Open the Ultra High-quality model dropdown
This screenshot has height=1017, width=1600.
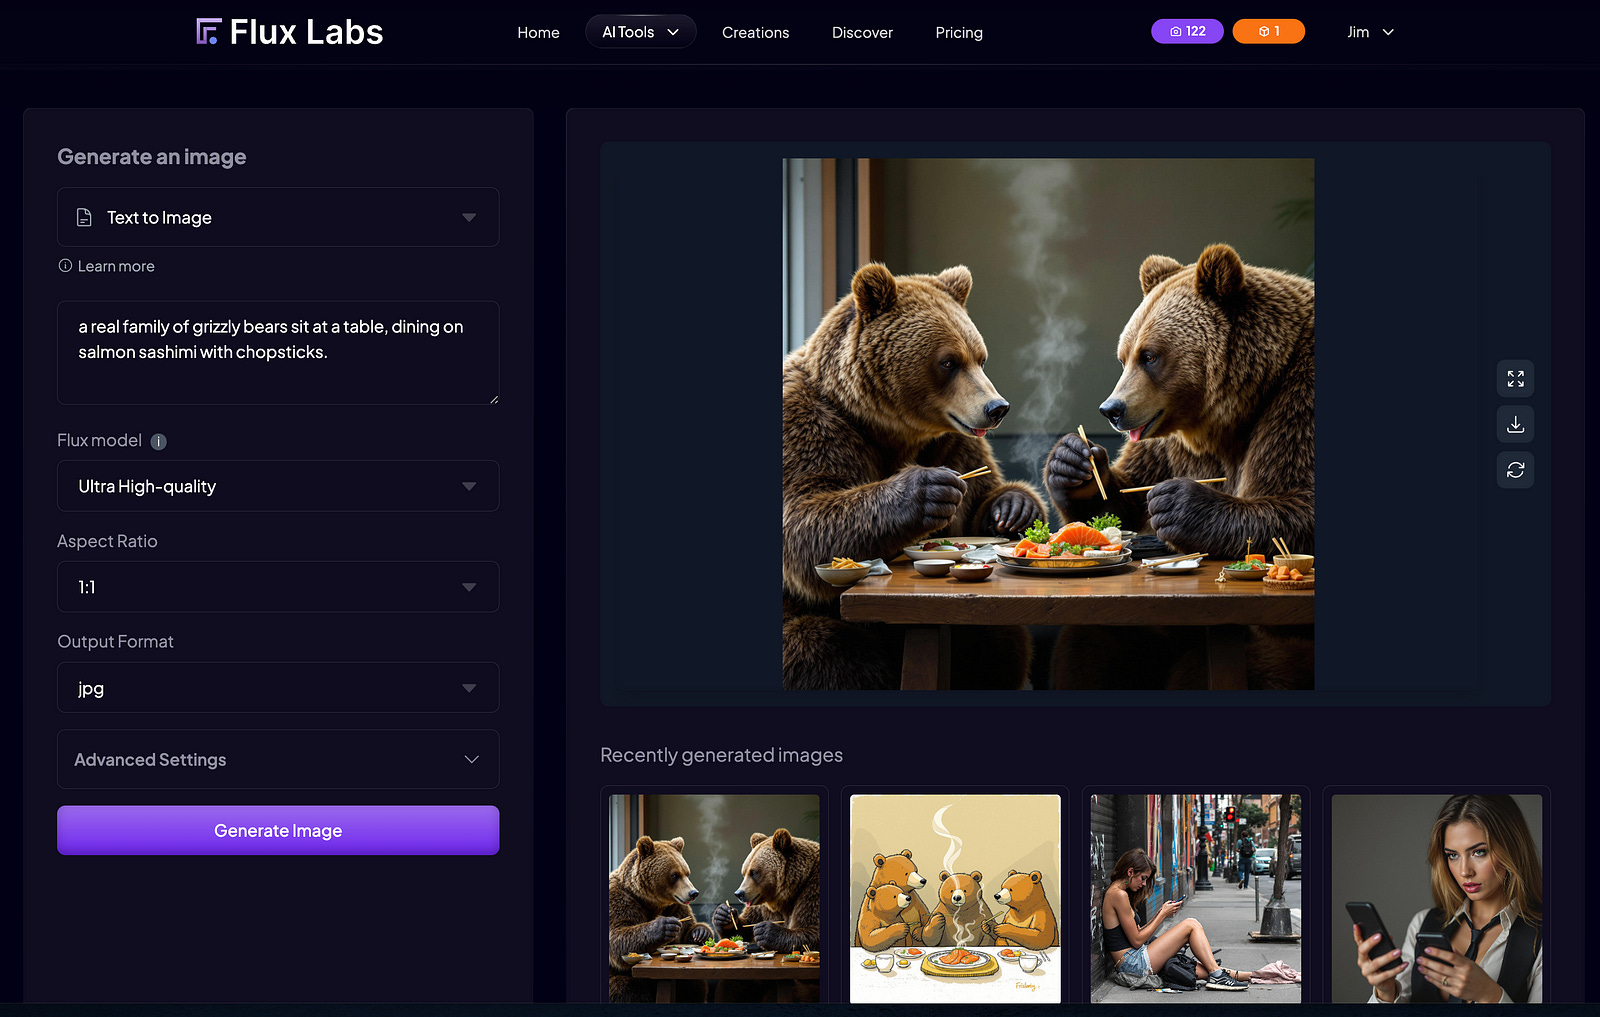277,486
